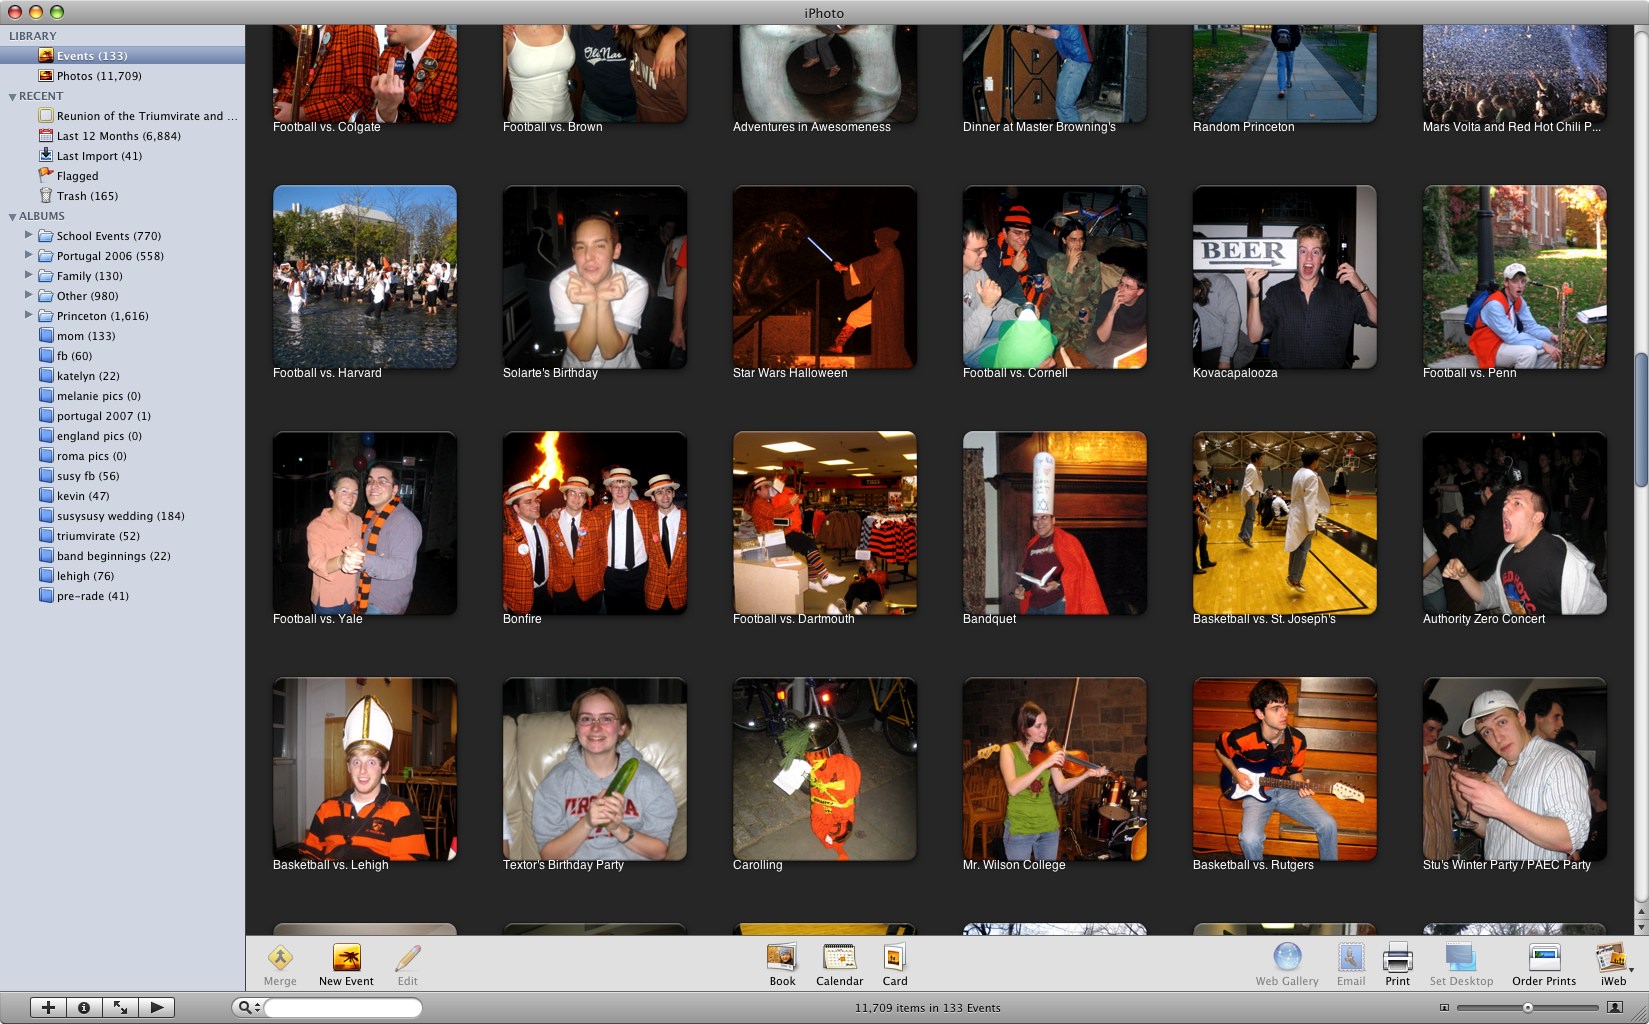Start slideshow play button

pos(156,1007)
